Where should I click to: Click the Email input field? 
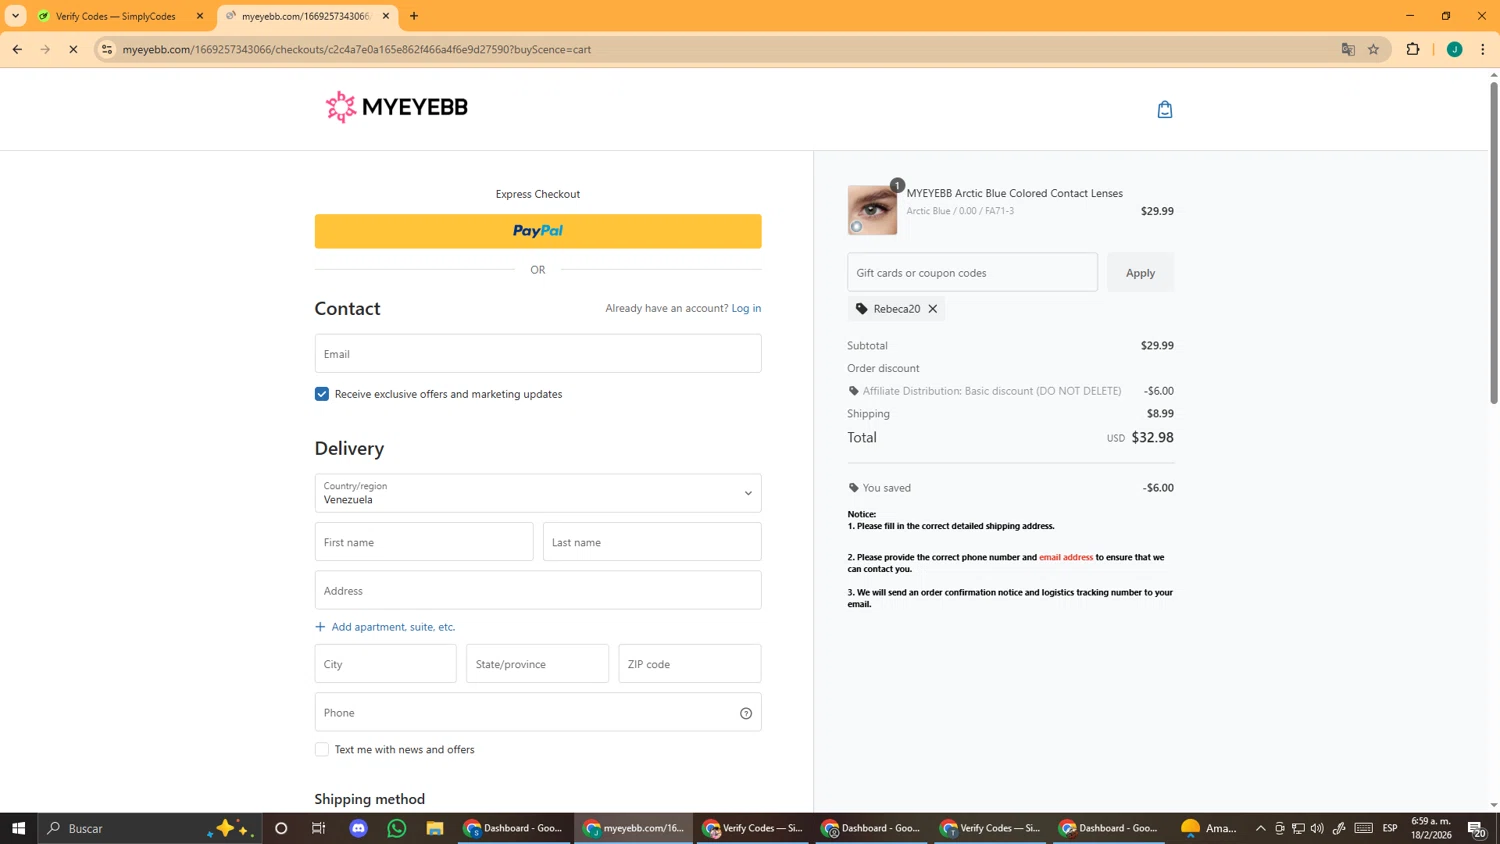(x=538, y=353)
